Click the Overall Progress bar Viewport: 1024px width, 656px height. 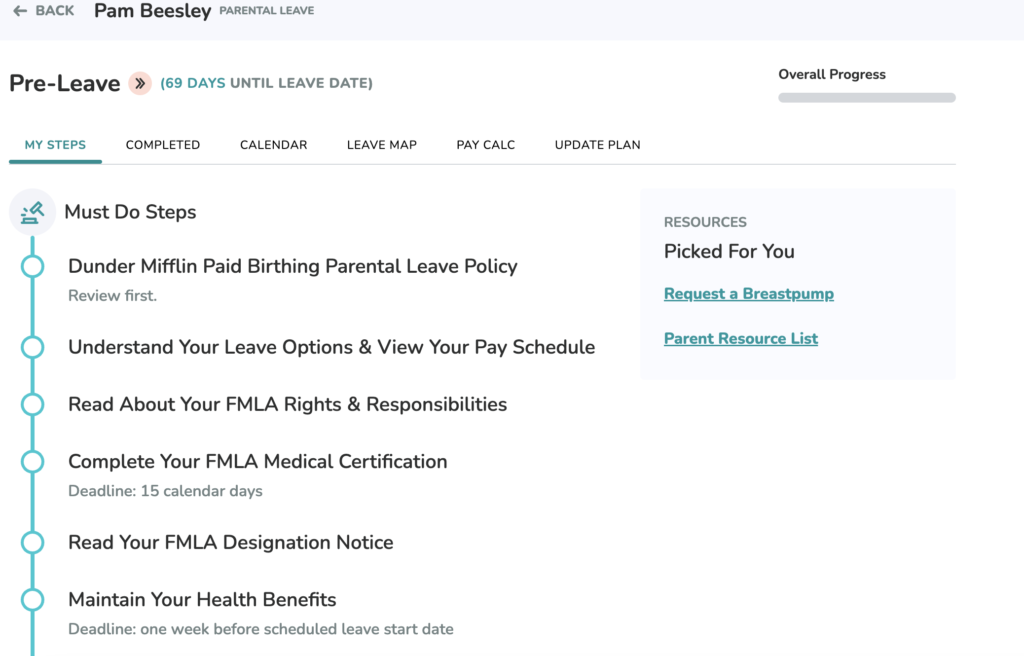click(867, 97)
